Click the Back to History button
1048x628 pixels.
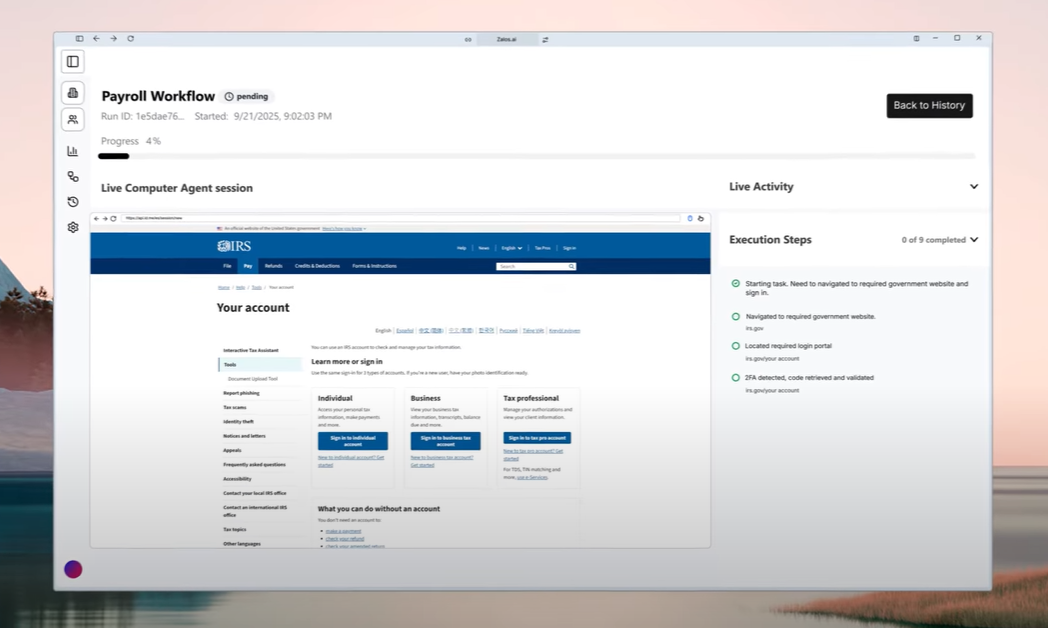[929, 106]
